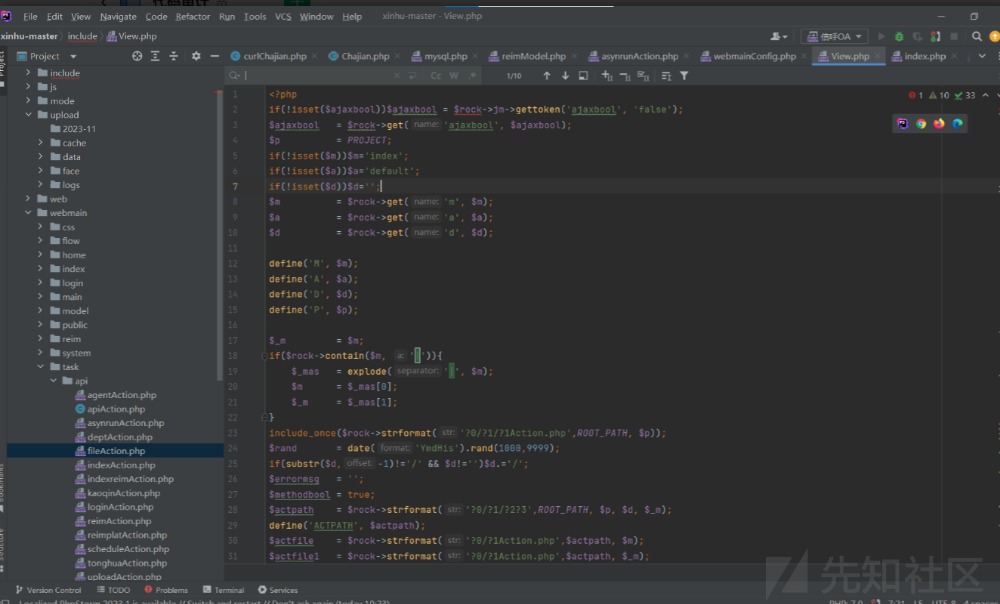This screenshot has height=604, width=1000.
Task: Click the Collapse All icon in Project panel
Action: point(175,57)
